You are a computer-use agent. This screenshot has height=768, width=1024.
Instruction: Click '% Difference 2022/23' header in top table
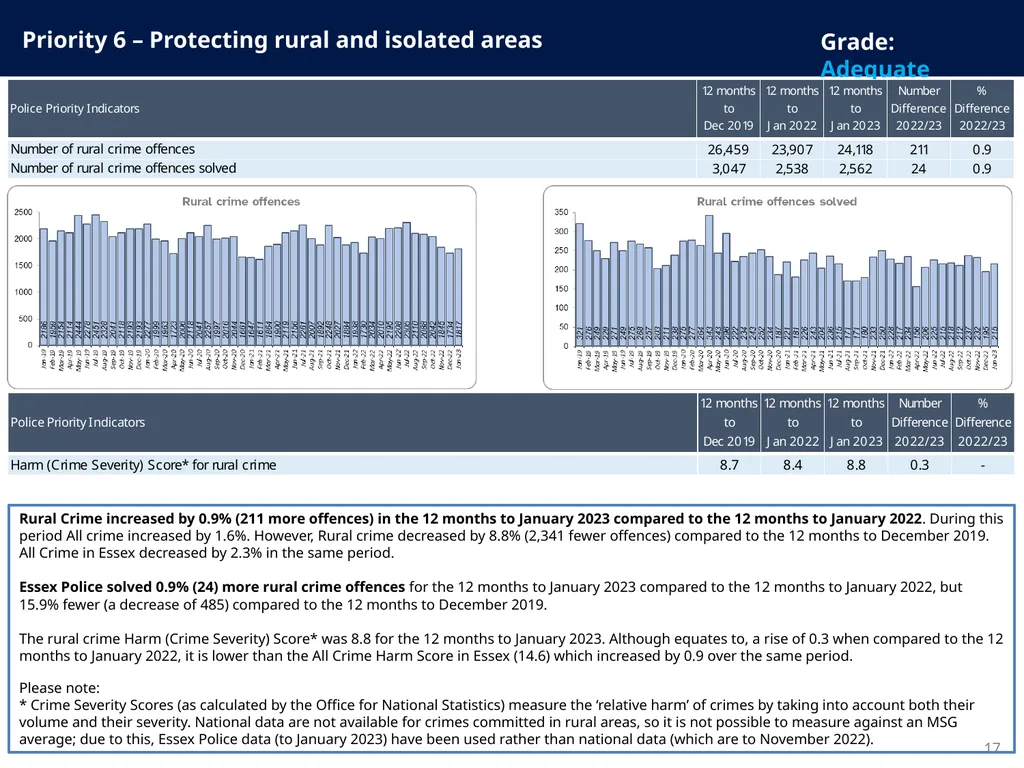pos(982,108)
